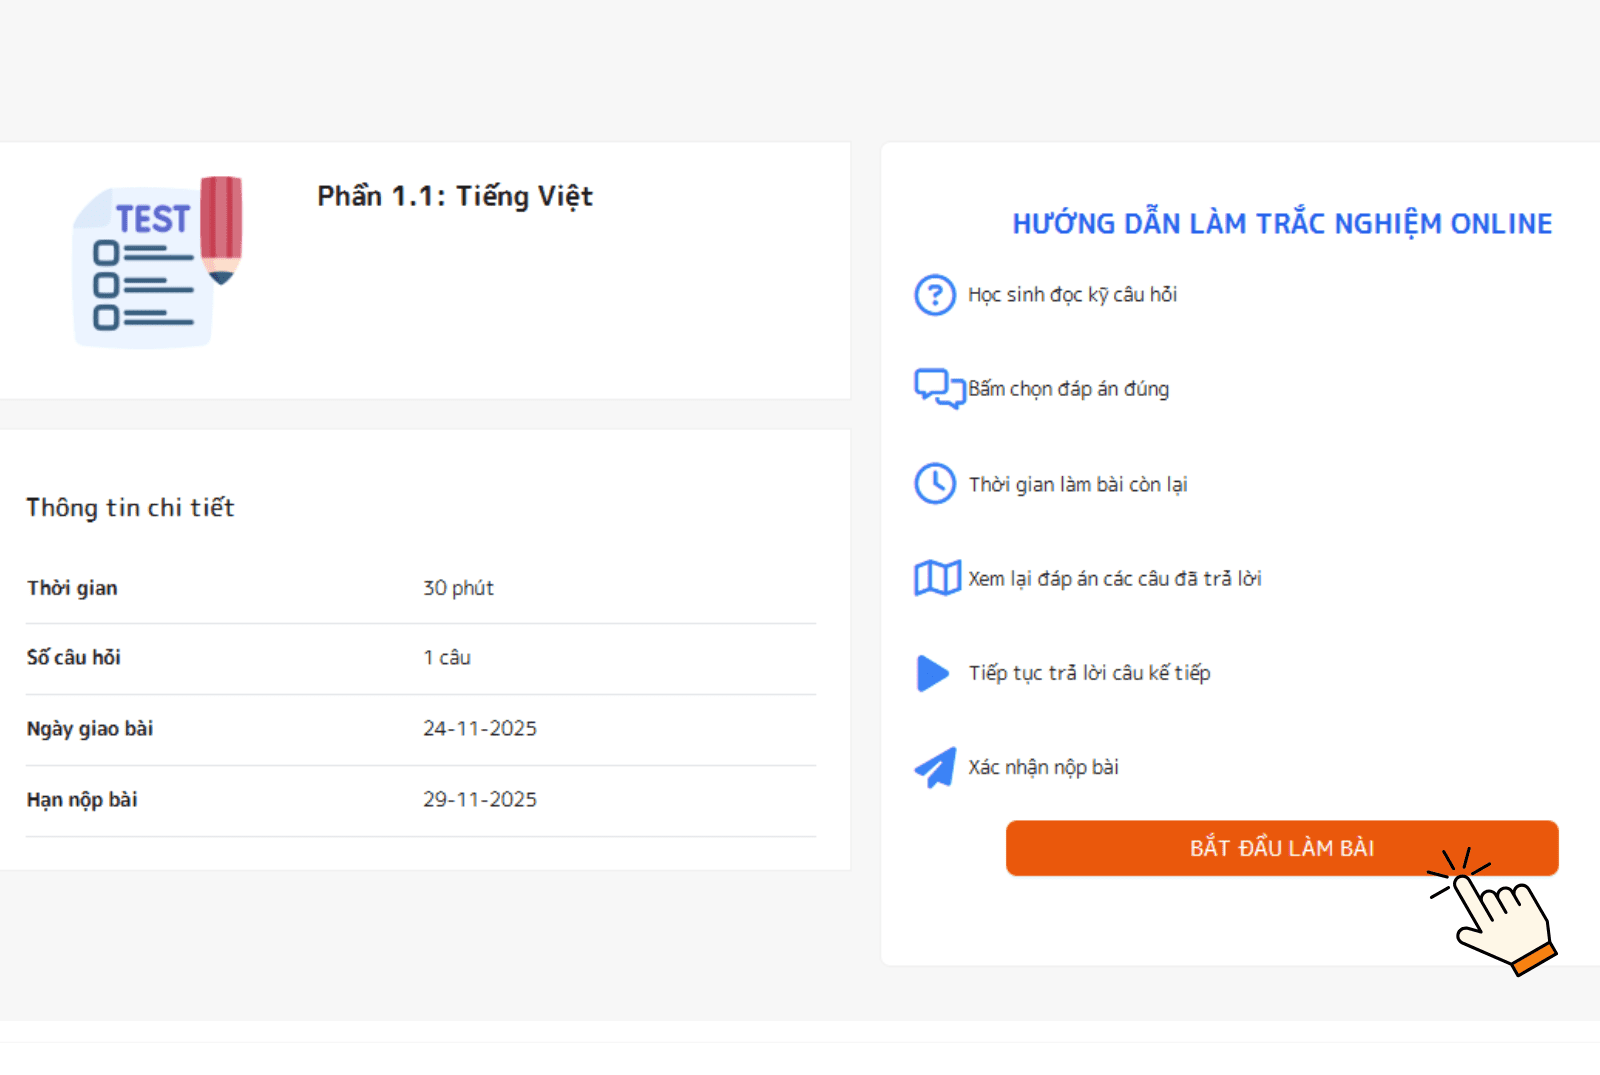Click the Xác nhận nộp bài text
The width and height of the screenshot is (1600, 1075).
tap(1043, 768)
